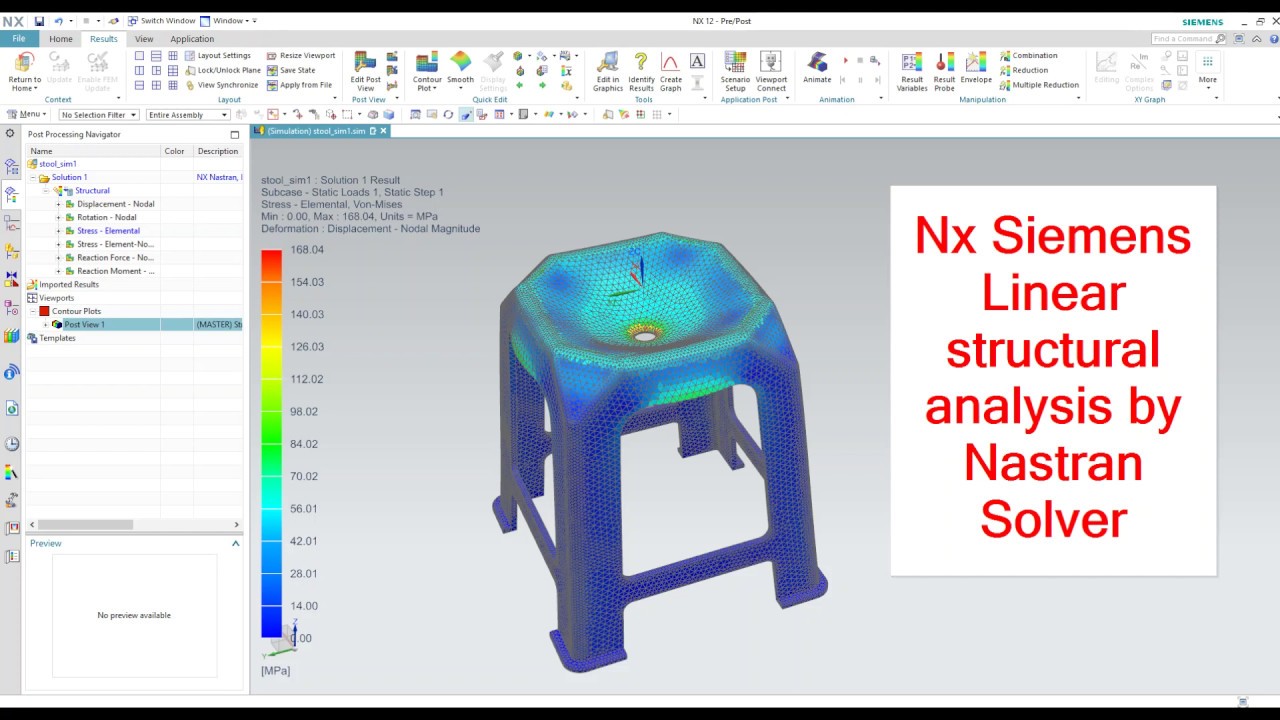Open the Application tab
Image resolution: width=1280 pixels, height=720 pixels.
pyautogui.click(x=192, y=39)
